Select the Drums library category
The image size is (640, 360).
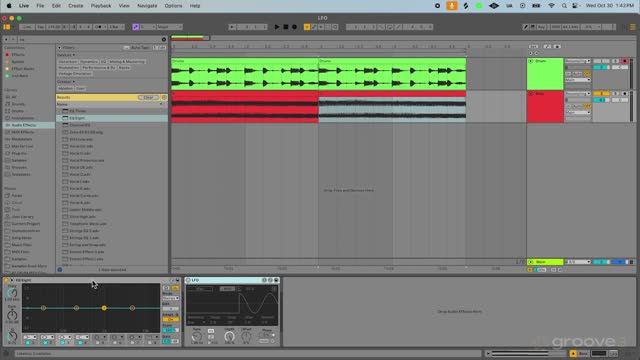18,111
